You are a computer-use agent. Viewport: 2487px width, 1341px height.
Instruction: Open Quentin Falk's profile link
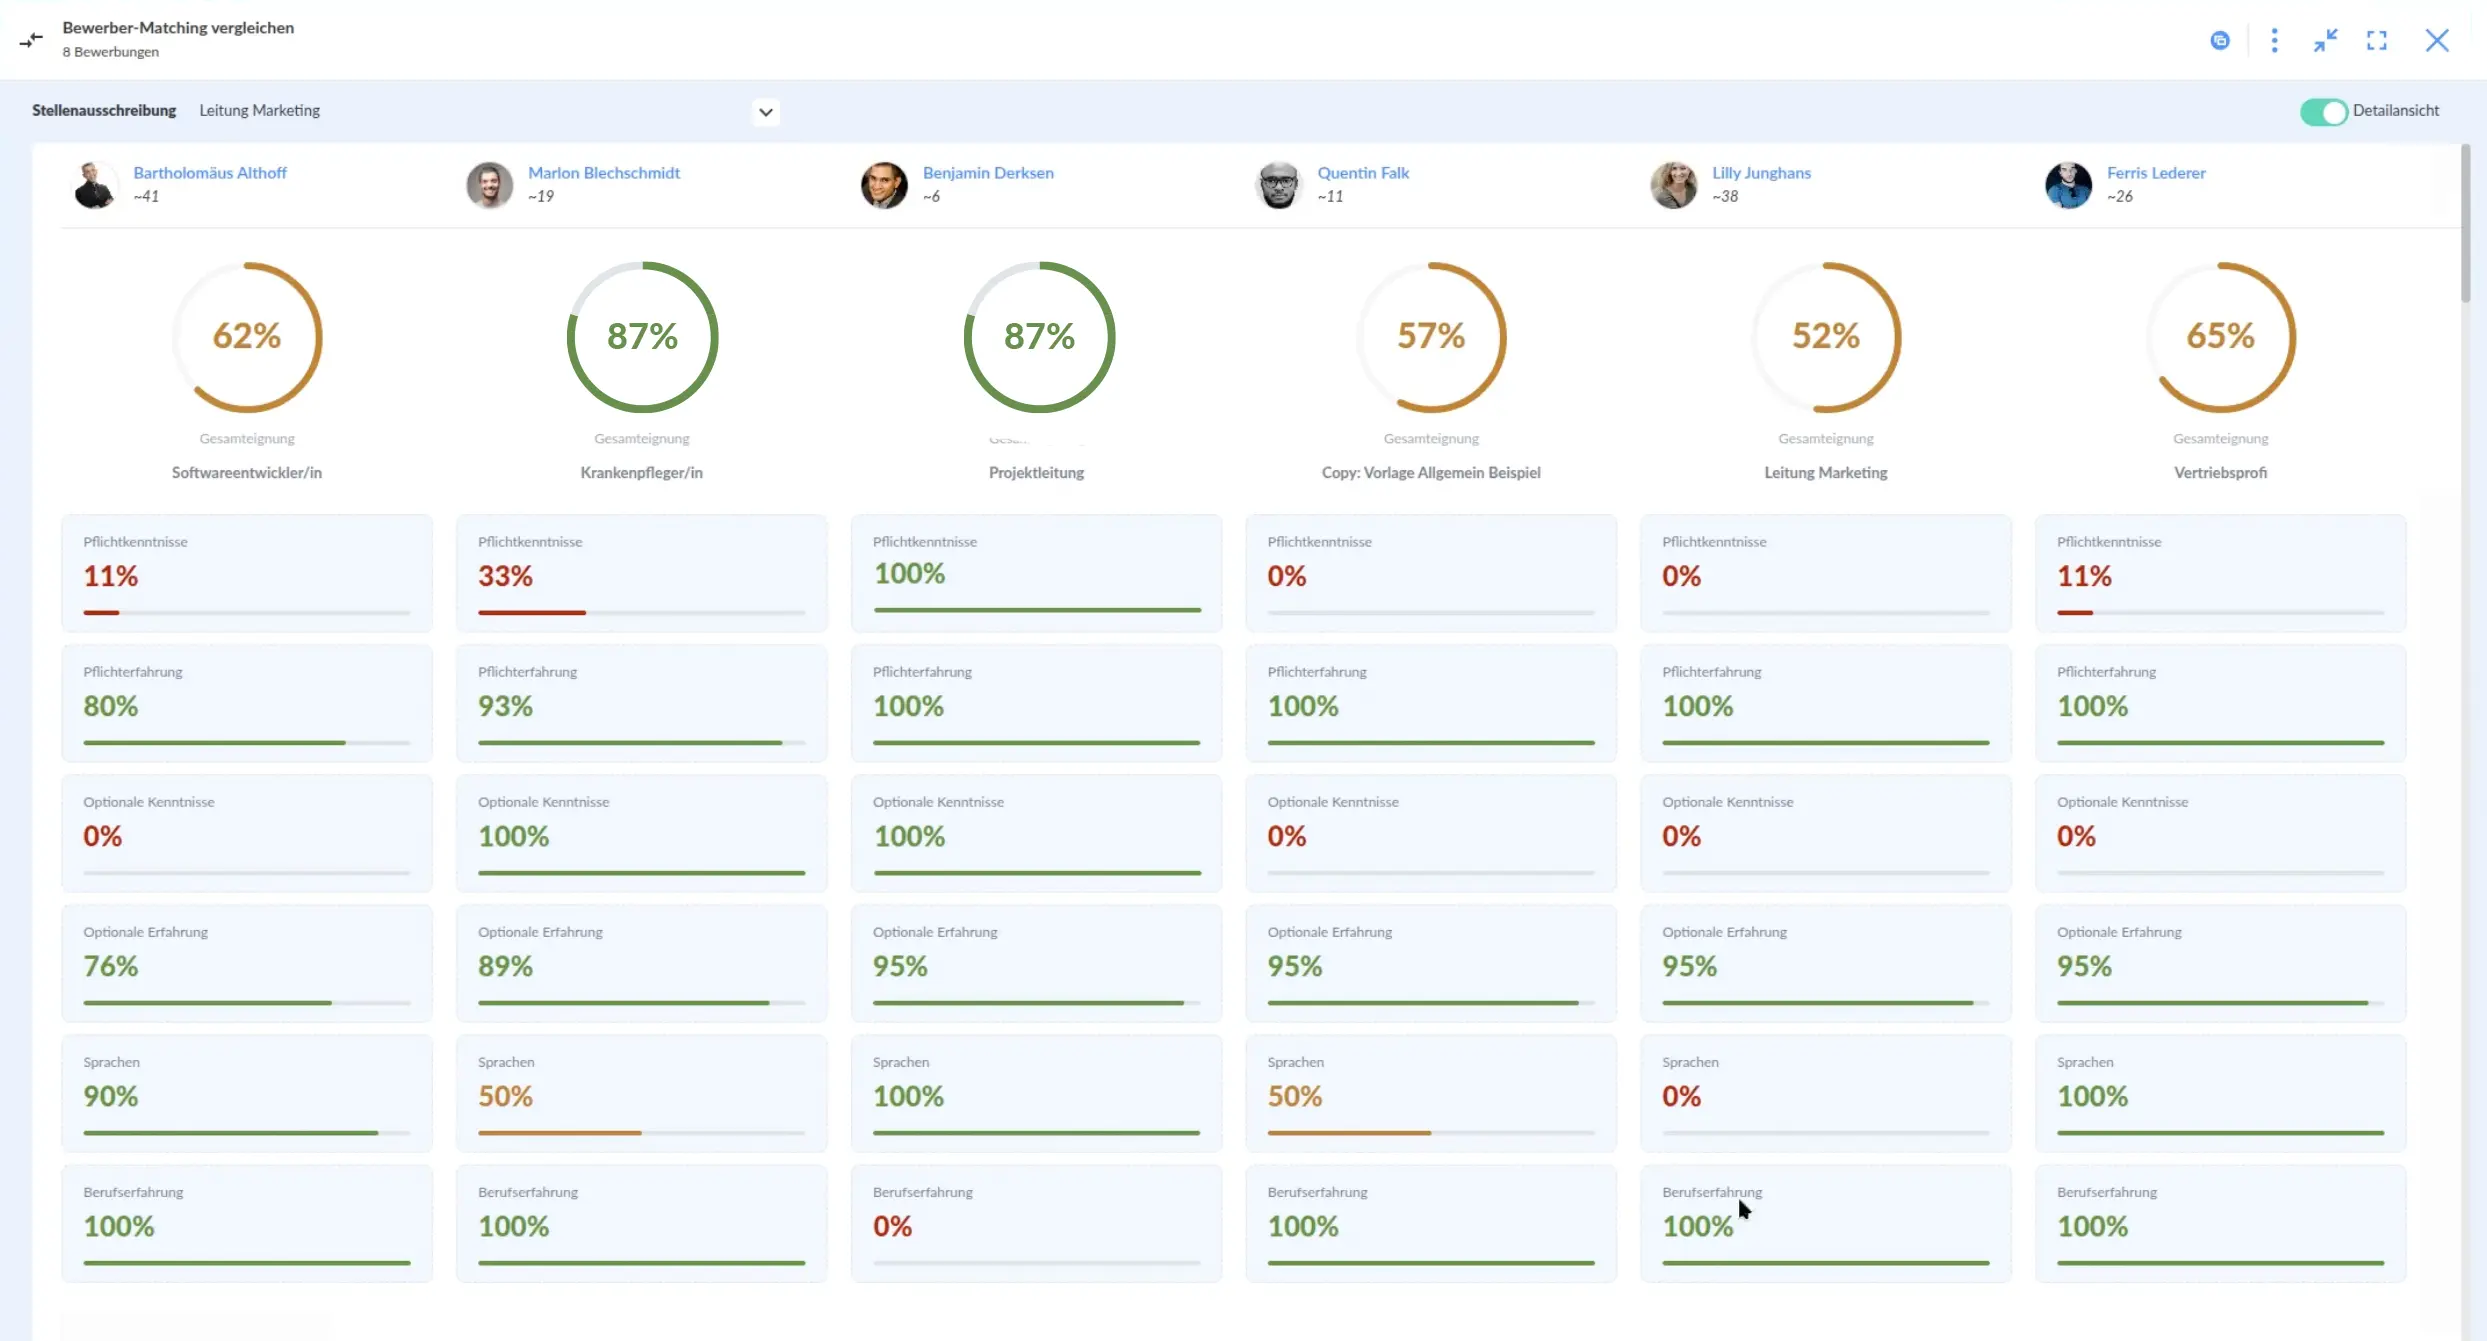tap(1363, 173)
